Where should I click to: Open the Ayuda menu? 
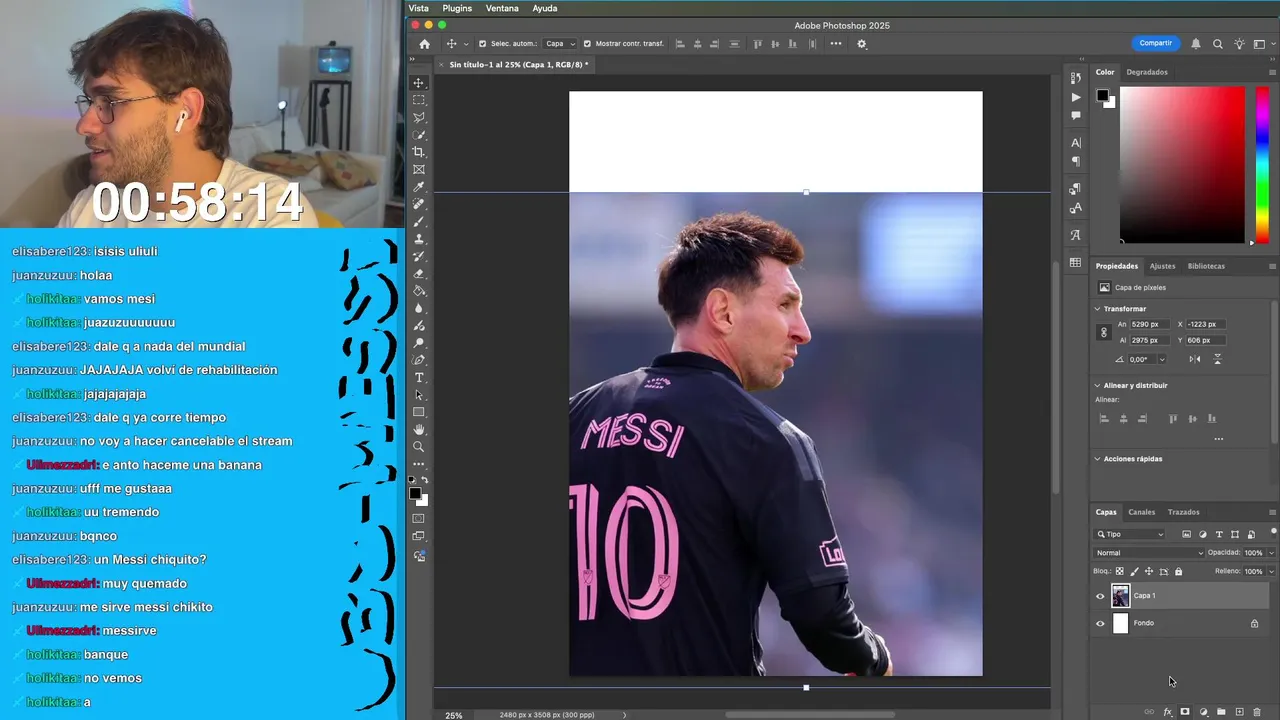point(545,8)
